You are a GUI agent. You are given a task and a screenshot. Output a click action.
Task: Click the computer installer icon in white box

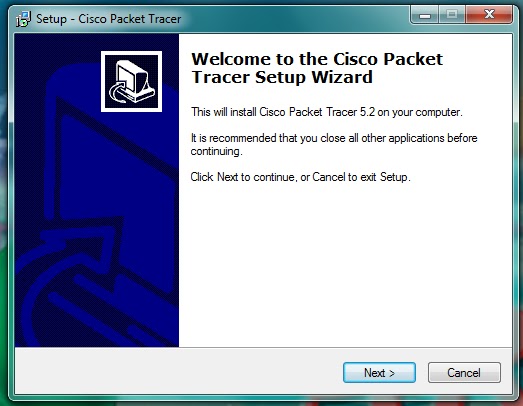(131, 81)
